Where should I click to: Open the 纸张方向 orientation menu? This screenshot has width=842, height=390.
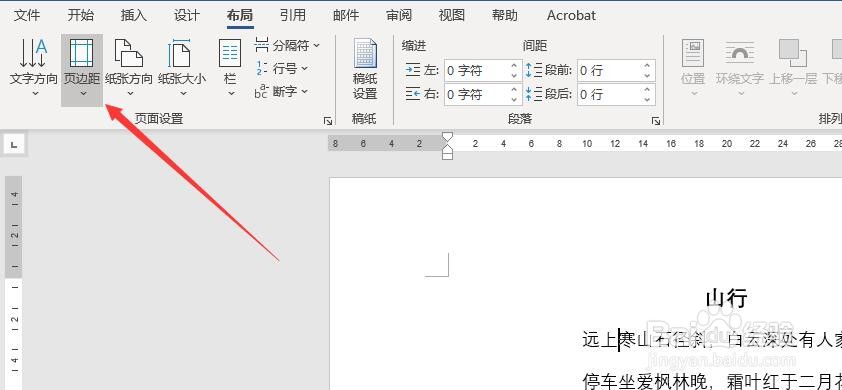129,68
